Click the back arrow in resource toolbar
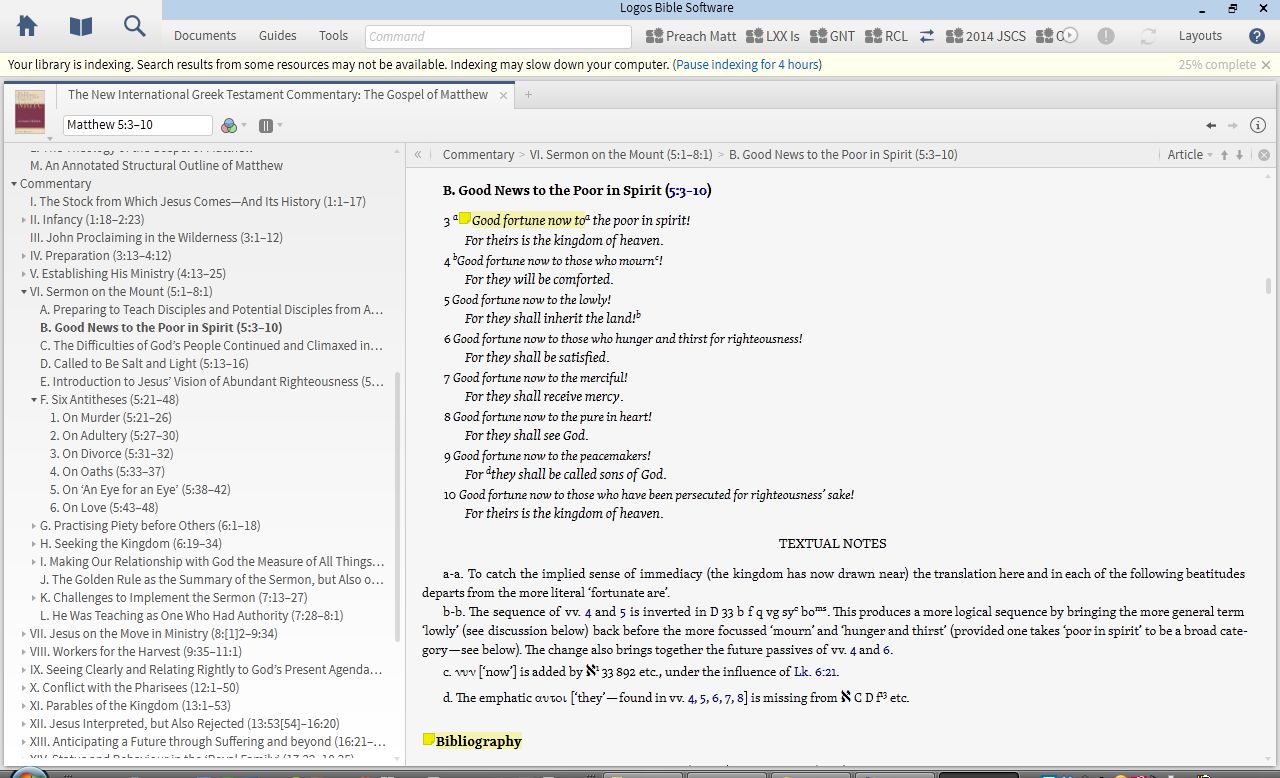 pos(1211,125)
